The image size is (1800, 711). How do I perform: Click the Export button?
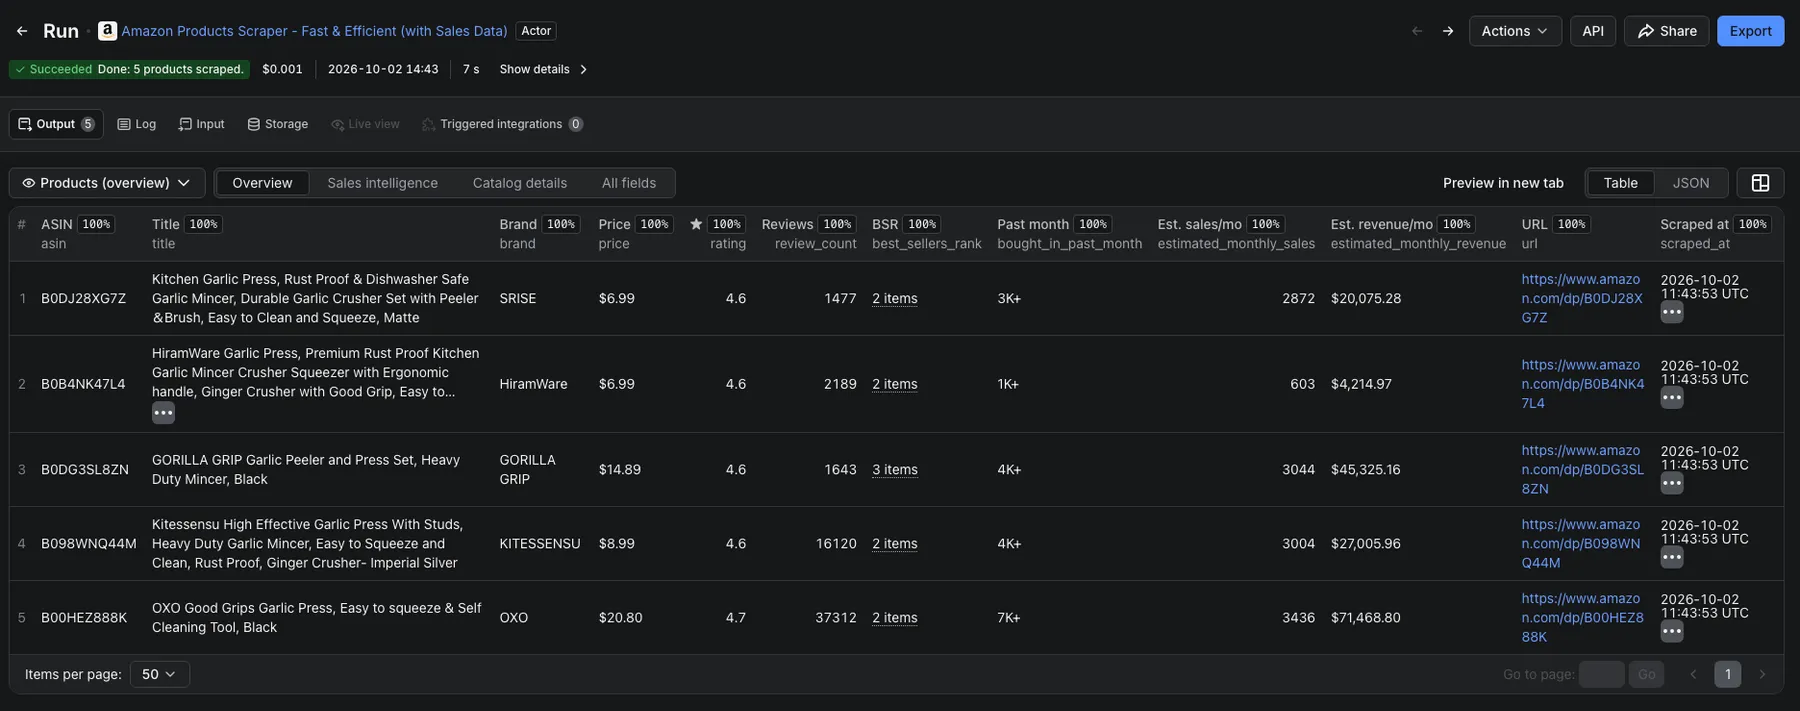pos(1750,31)
